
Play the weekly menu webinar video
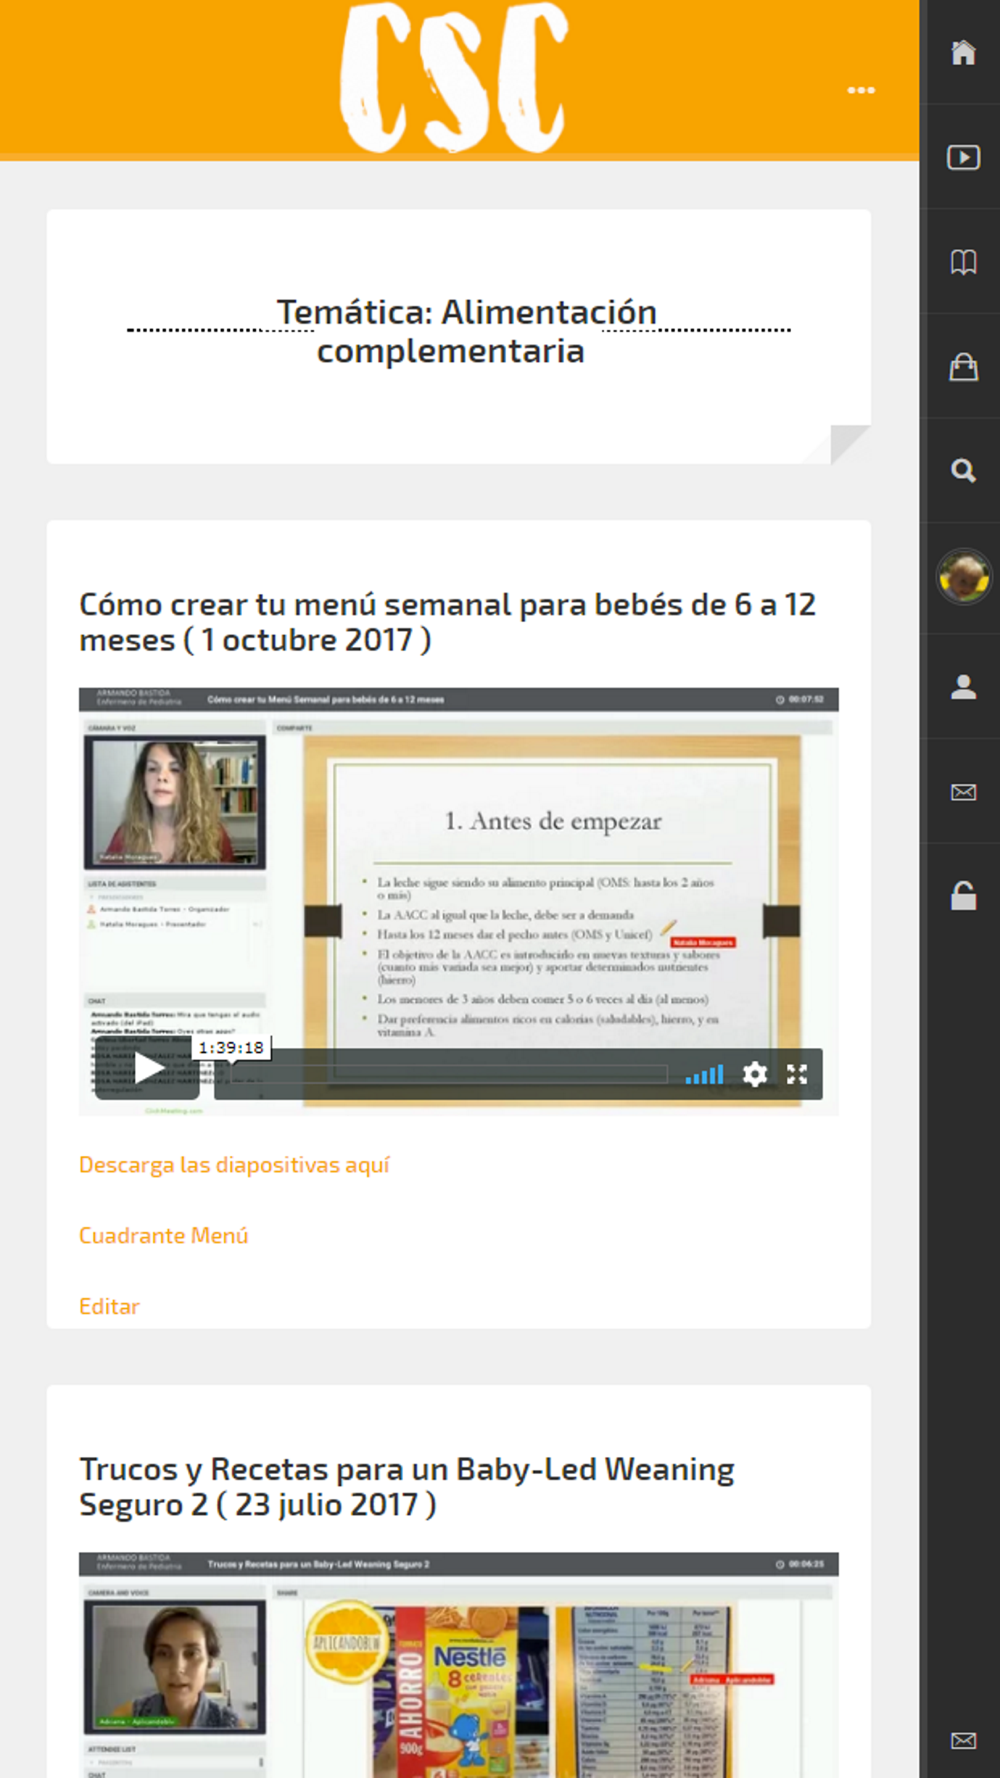[150, 1068]
